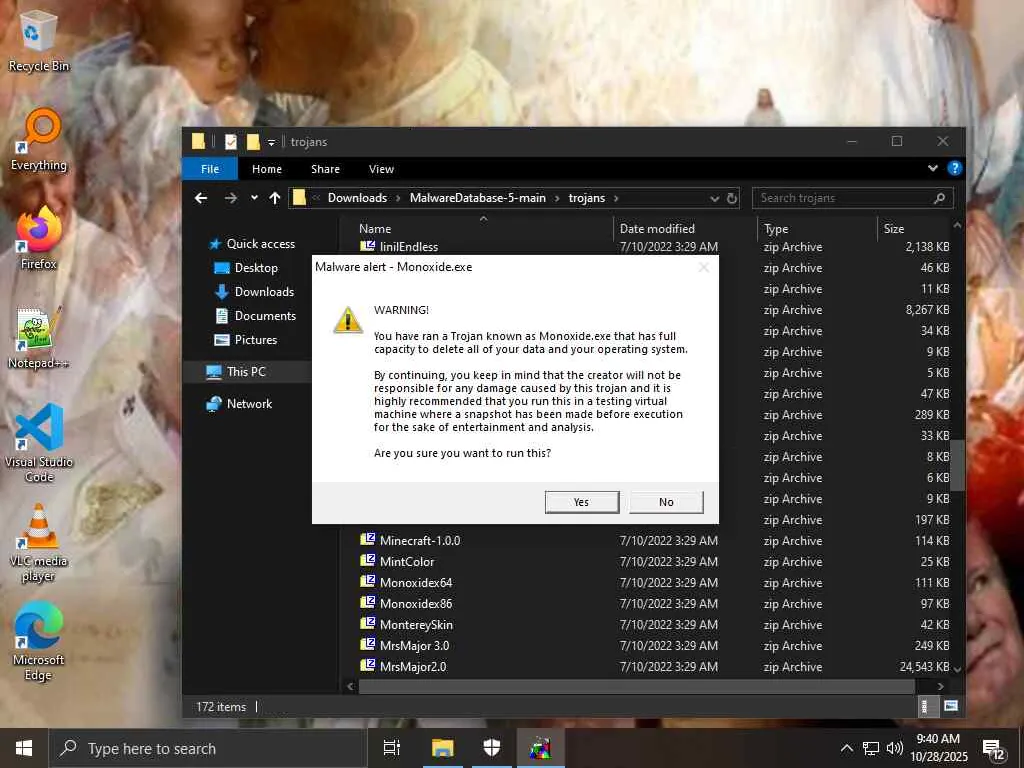This screenshot has width=1024, height=768.
Task: Open Desktop in the navigation pane
Action: point(247,268)
